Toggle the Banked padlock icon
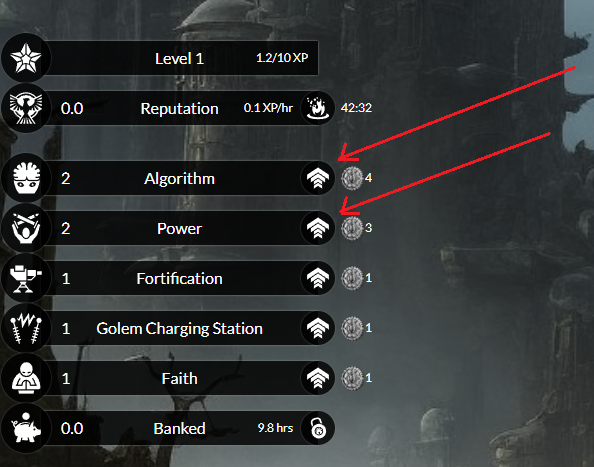Image resolution: width=594 pixels, height=467 pixels. coord(318,428)
